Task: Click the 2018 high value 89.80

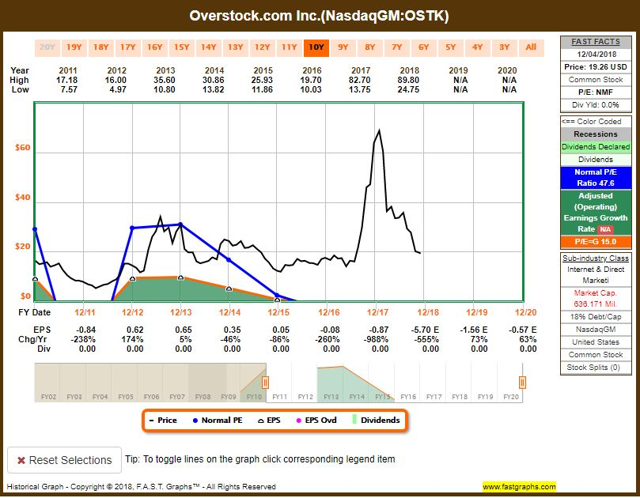Action: (409, 80)
